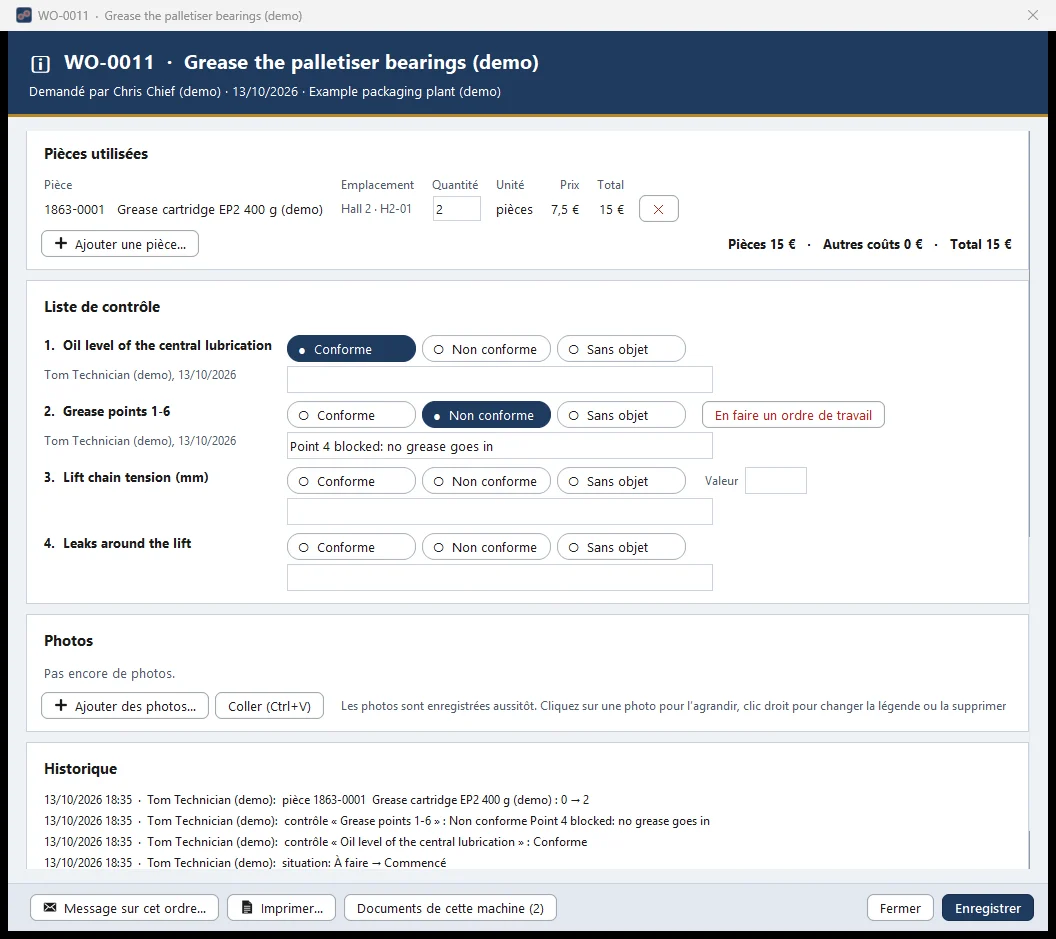Click the info icon beside WO-0011 title
1056x939 pixels.
point(40,64)
